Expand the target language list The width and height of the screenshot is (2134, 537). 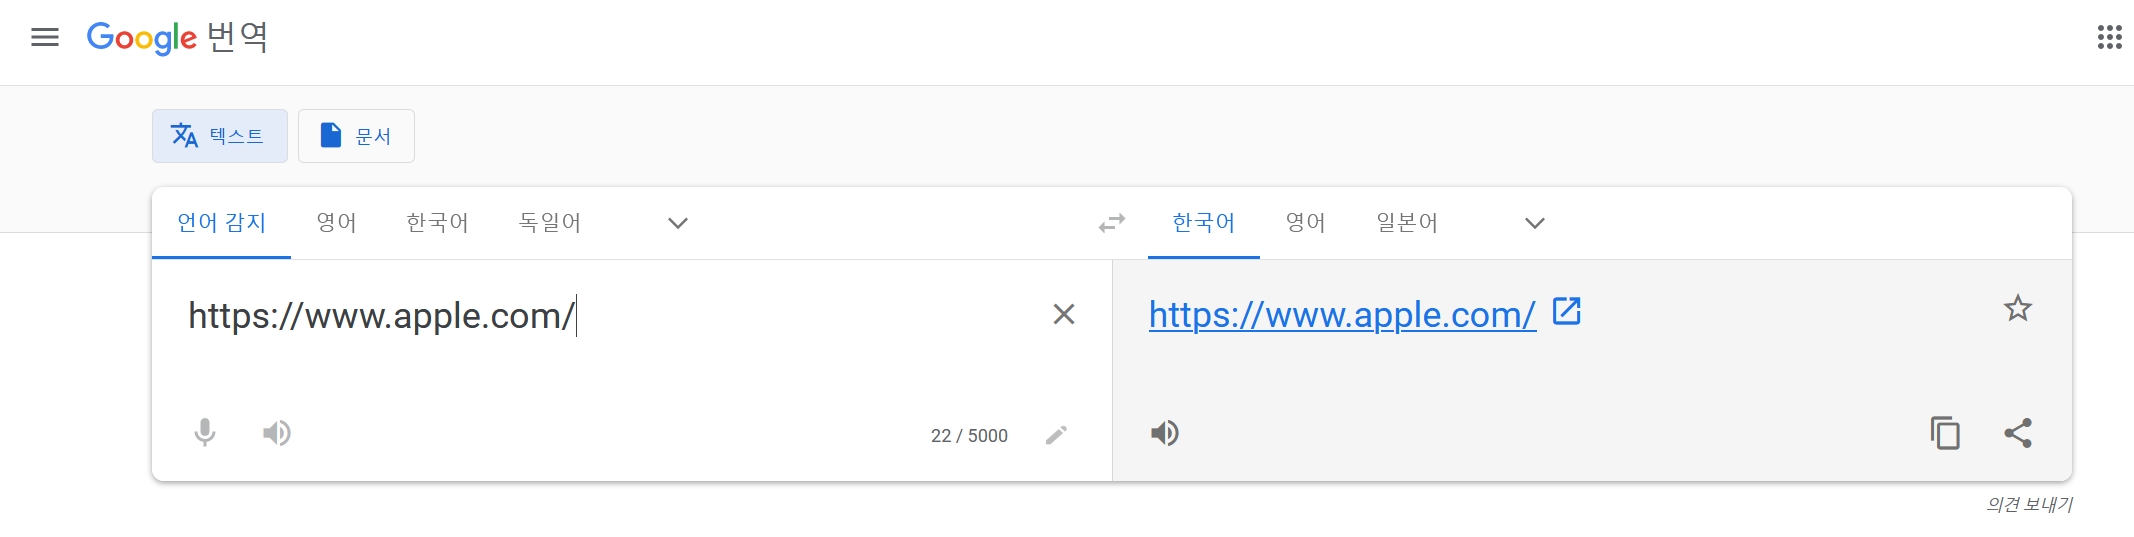point(1535,223)
